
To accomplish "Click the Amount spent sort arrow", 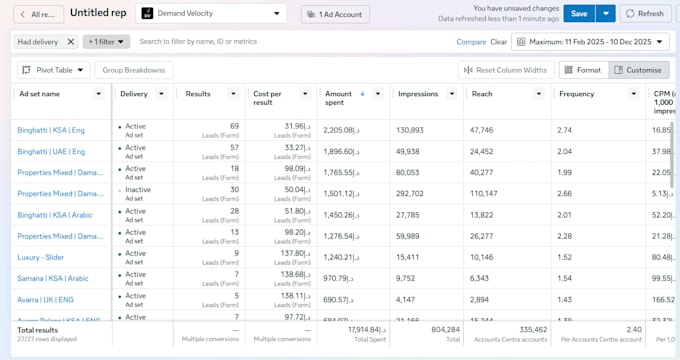I will (x=363, y=94).
